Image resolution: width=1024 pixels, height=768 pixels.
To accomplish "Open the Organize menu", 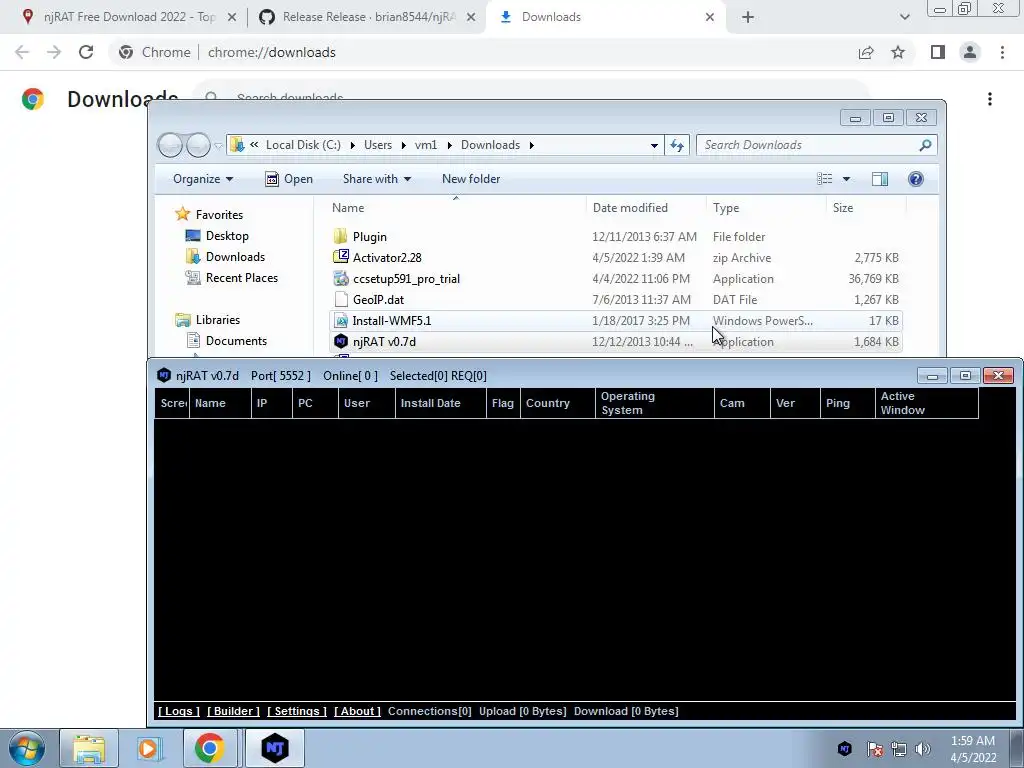I will click(202, 179).
